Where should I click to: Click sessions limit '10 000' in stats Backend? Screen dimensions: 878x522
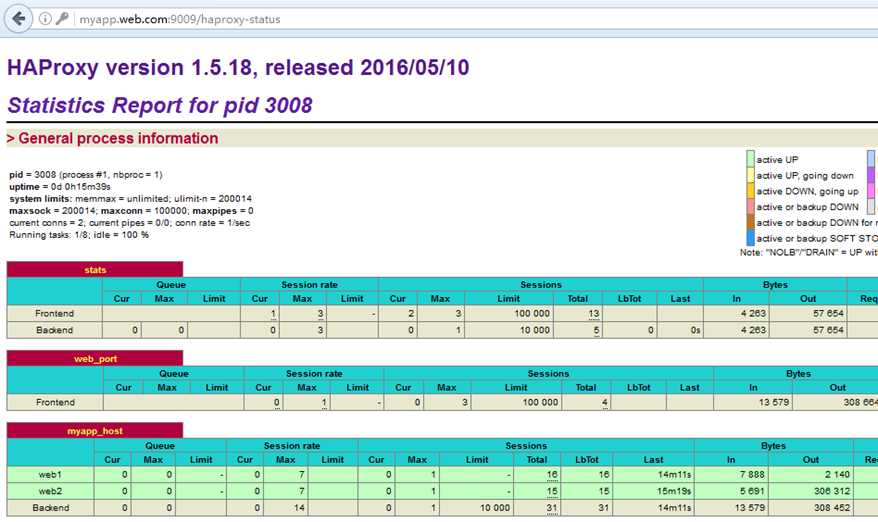tap(535, 330)
